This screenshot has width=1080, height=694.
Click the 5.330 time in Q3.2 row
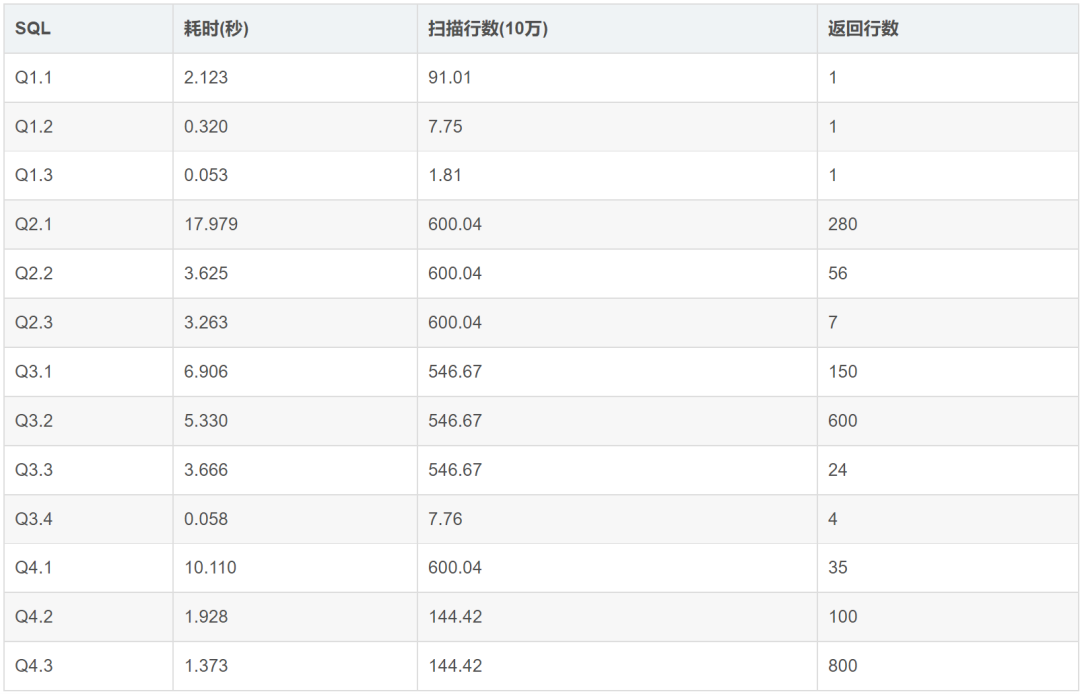[206, 421]
